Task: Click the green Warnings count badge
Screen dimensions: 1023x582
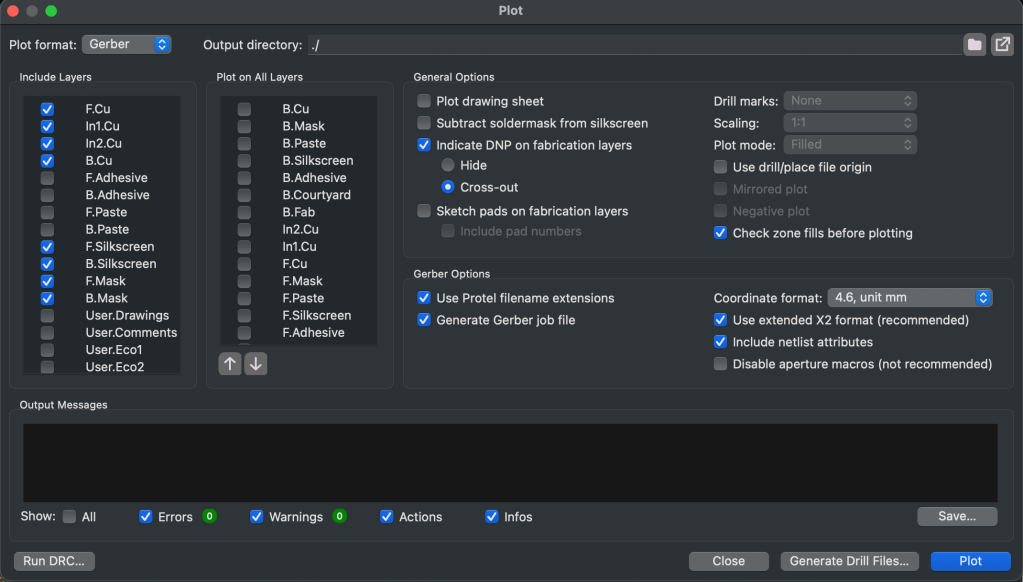Action: [339, 517]
